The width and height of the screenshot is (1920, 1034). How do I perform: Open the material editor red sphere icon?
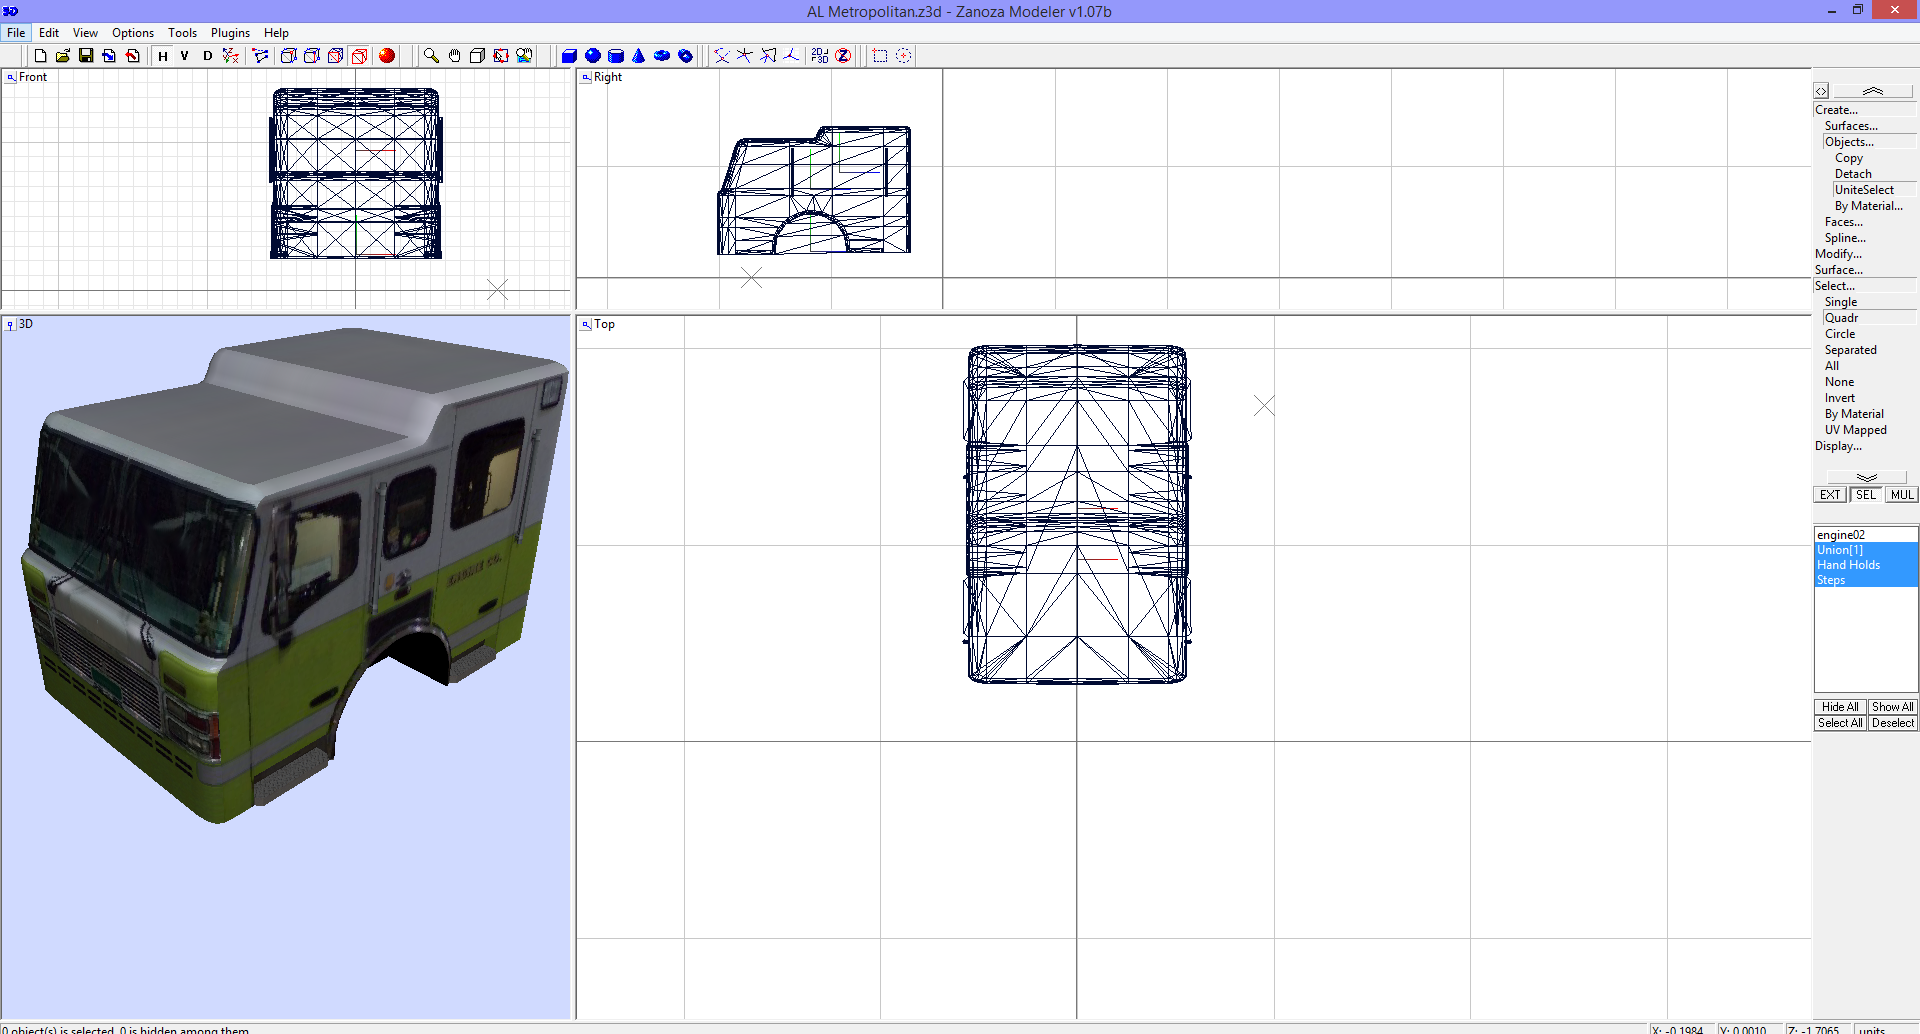coord(387,56)
